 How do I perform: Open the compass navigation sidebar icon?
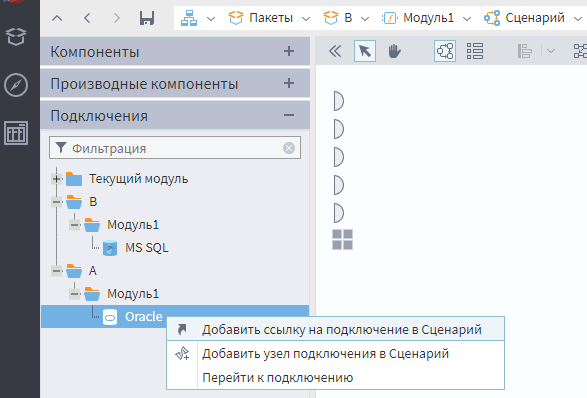tap(16, 85)
